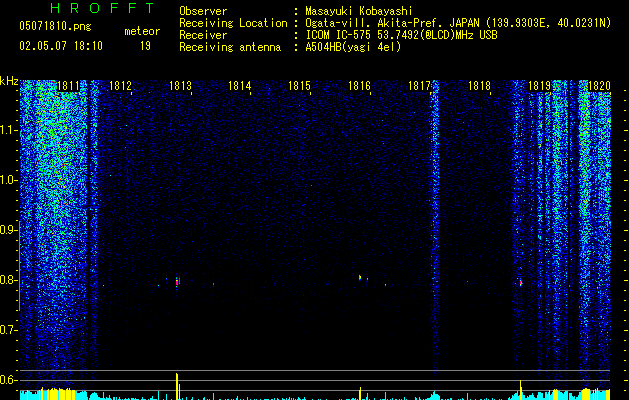Click the kHz axis unit label

[9, 81]
